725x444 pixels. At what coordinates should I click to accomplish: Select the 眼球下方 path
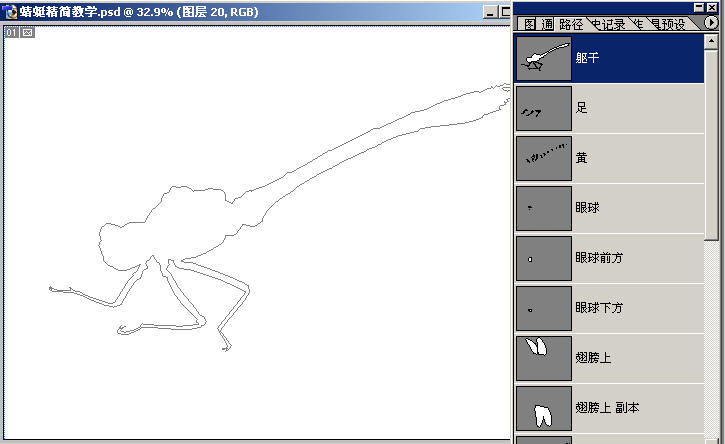(x=609, y=308)
